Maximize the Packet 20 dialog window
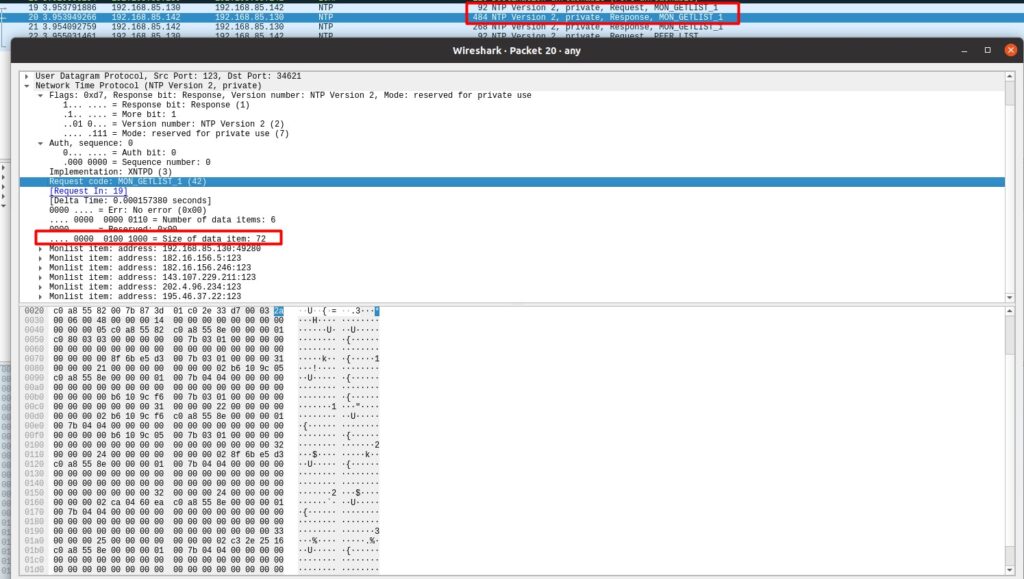This screenshot has width=1024, height=579. tap(987, 50)
